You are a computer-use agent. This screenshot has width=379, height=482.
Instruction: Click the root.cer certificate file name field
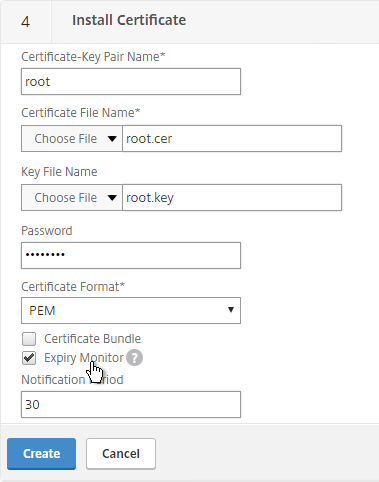click(x=232, y=139)
